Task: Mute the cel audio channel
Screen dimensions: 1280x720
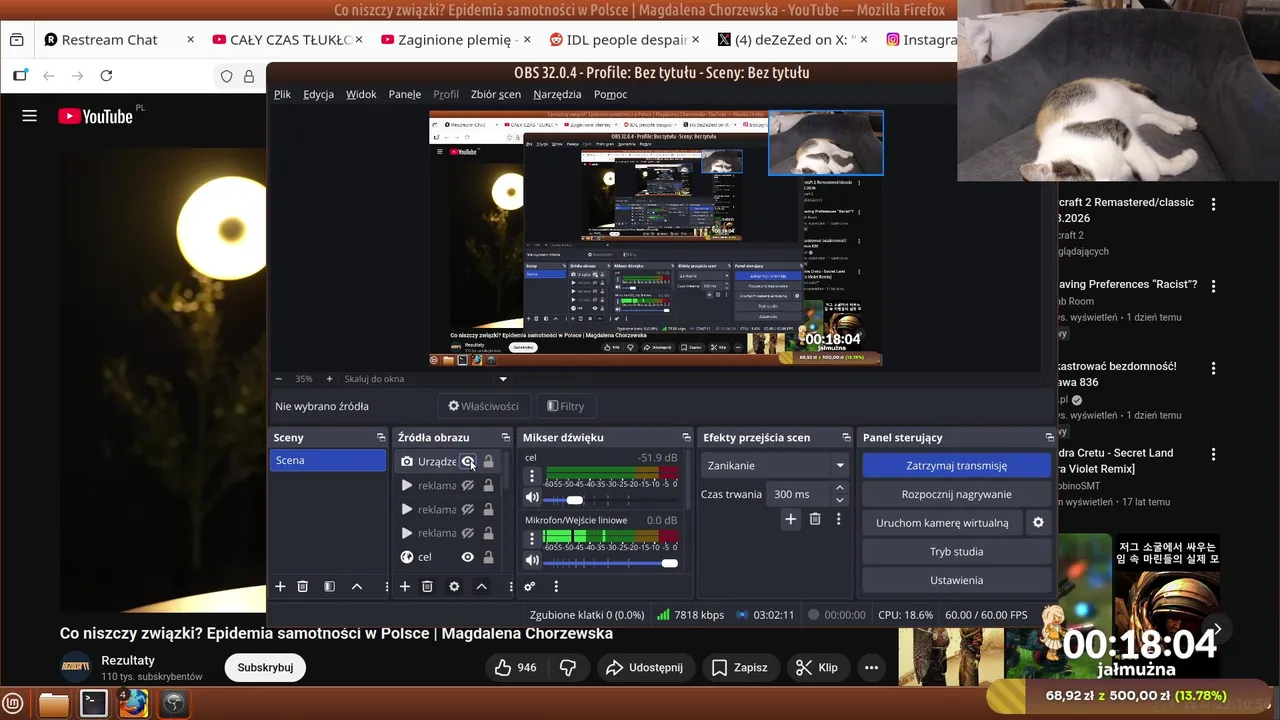Action: [532, 498]
